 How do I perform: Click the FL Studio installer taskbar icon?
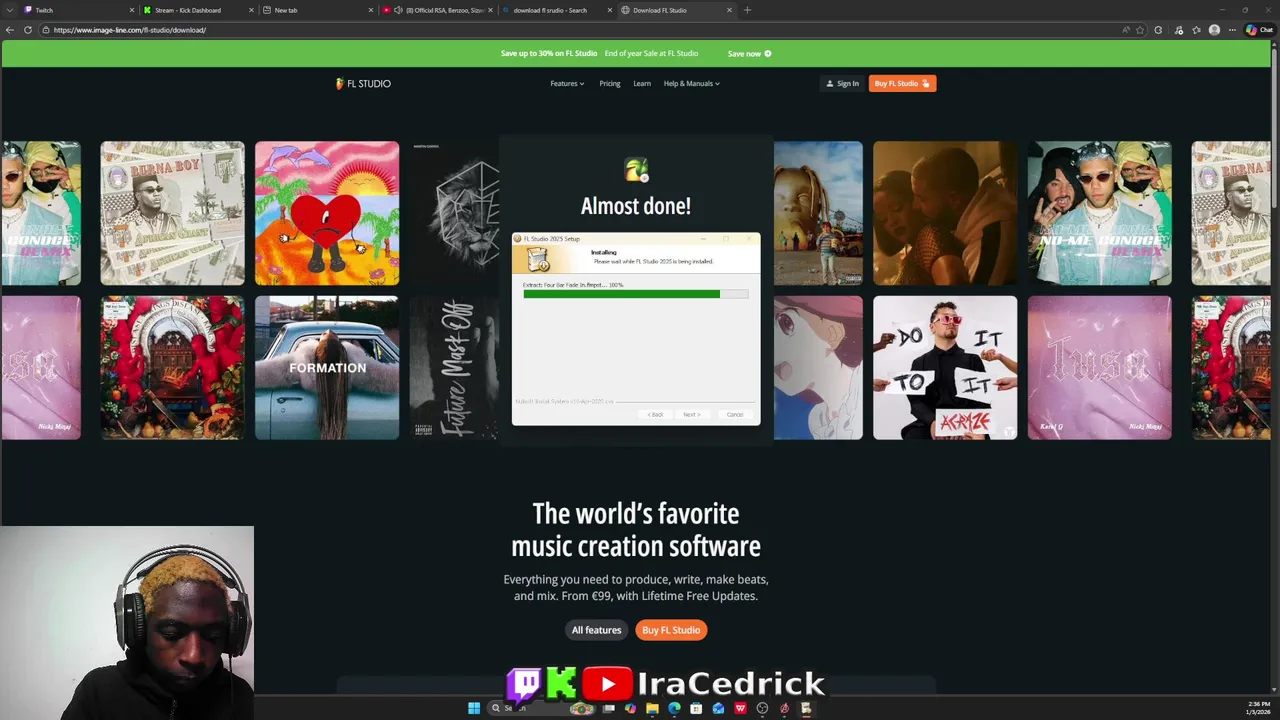tap(806, 708)
